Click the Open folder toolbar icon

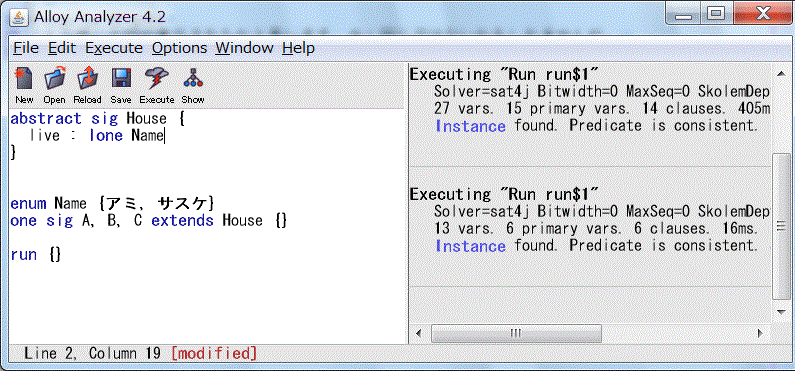pyautogui.click(x=54, y=86)
